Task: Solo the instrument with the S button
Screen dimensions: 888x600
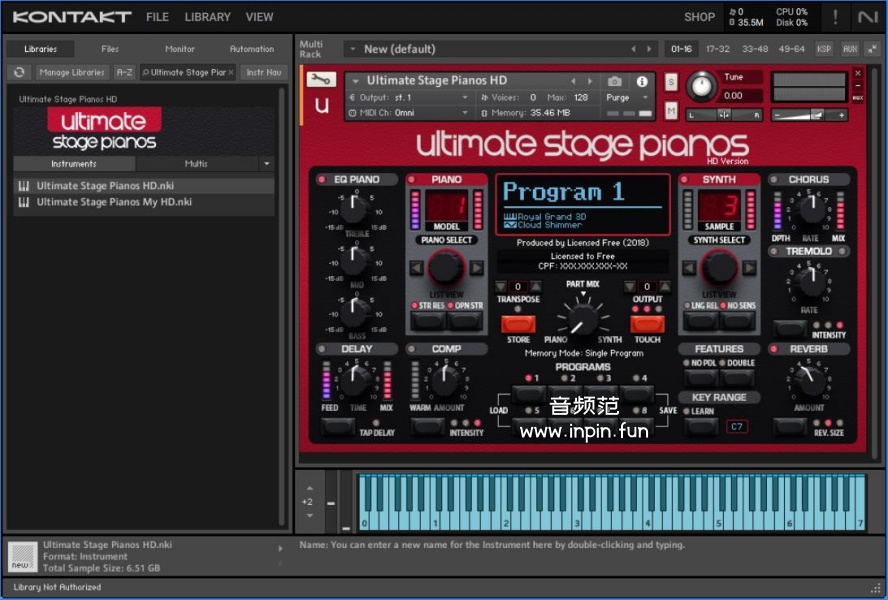Action: (671, 81)
